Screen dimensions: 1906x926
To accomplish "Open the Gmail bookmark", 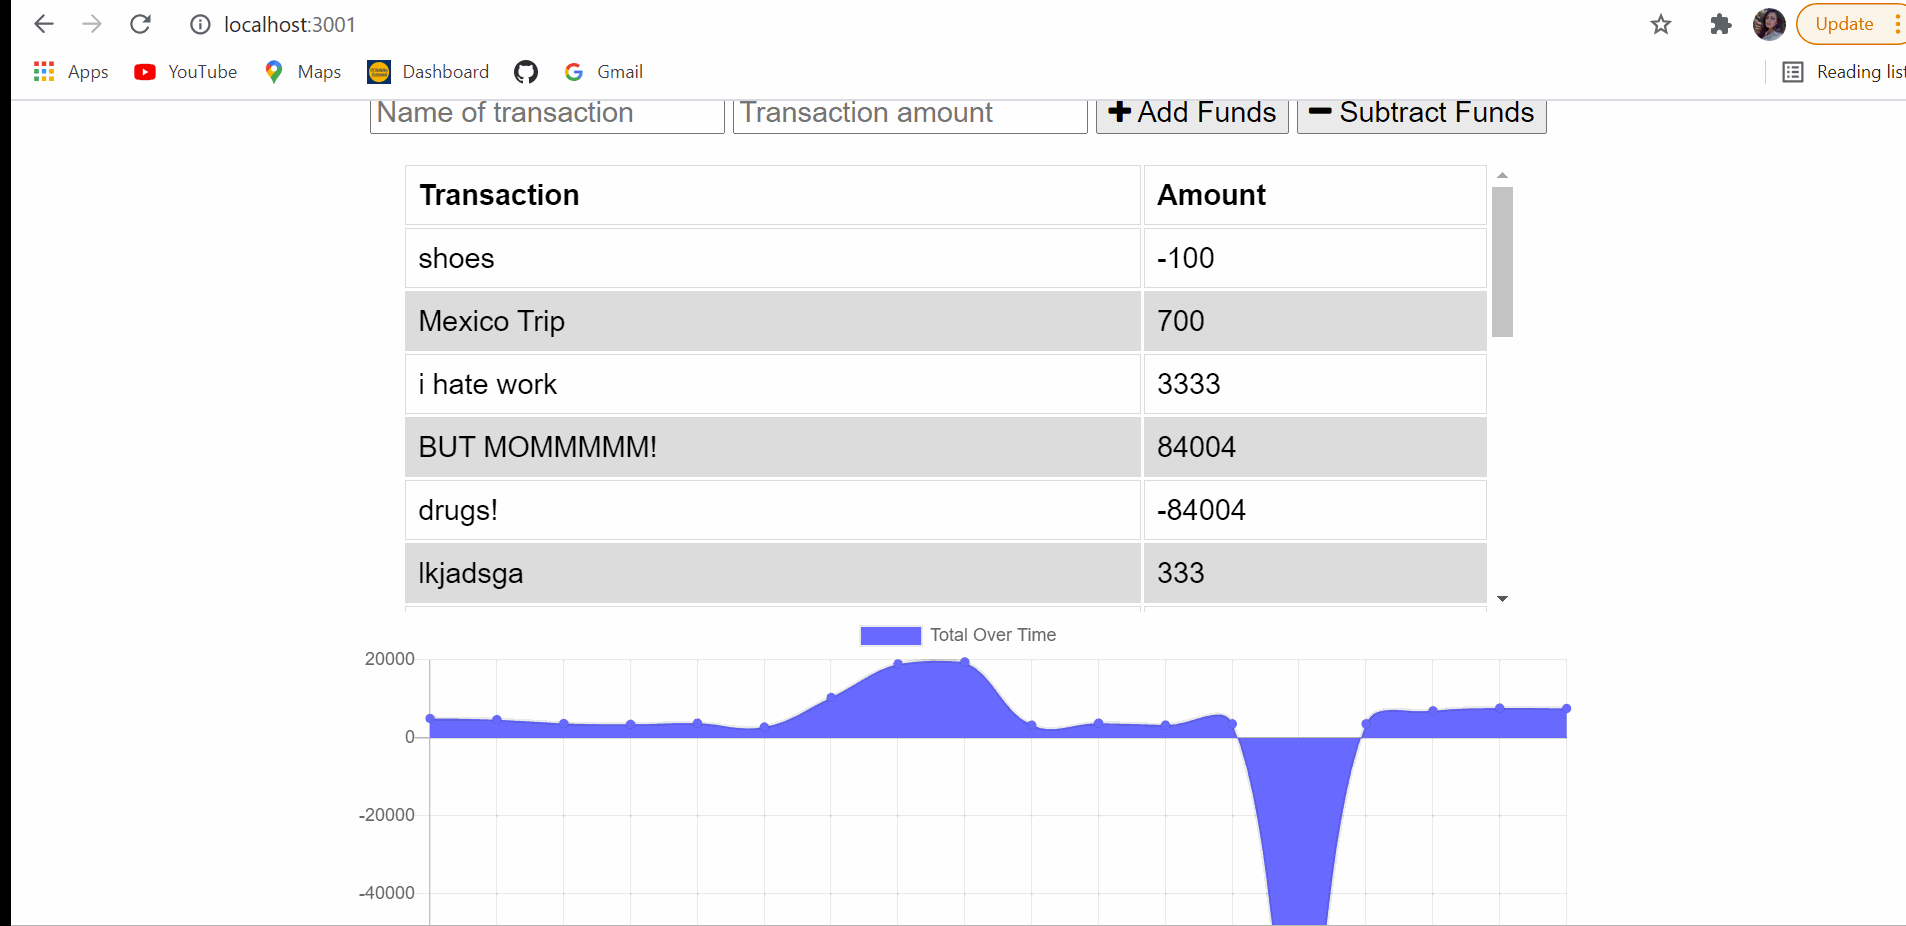I will 604,72.
